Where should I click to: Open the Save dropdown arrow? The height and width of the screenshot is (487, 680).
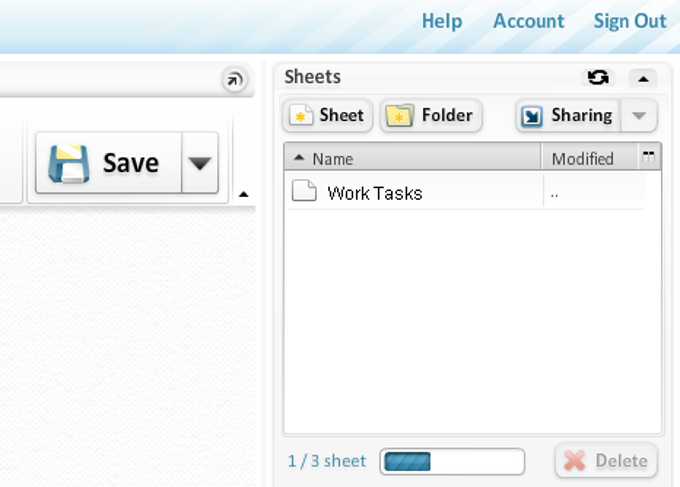[200, 163]
